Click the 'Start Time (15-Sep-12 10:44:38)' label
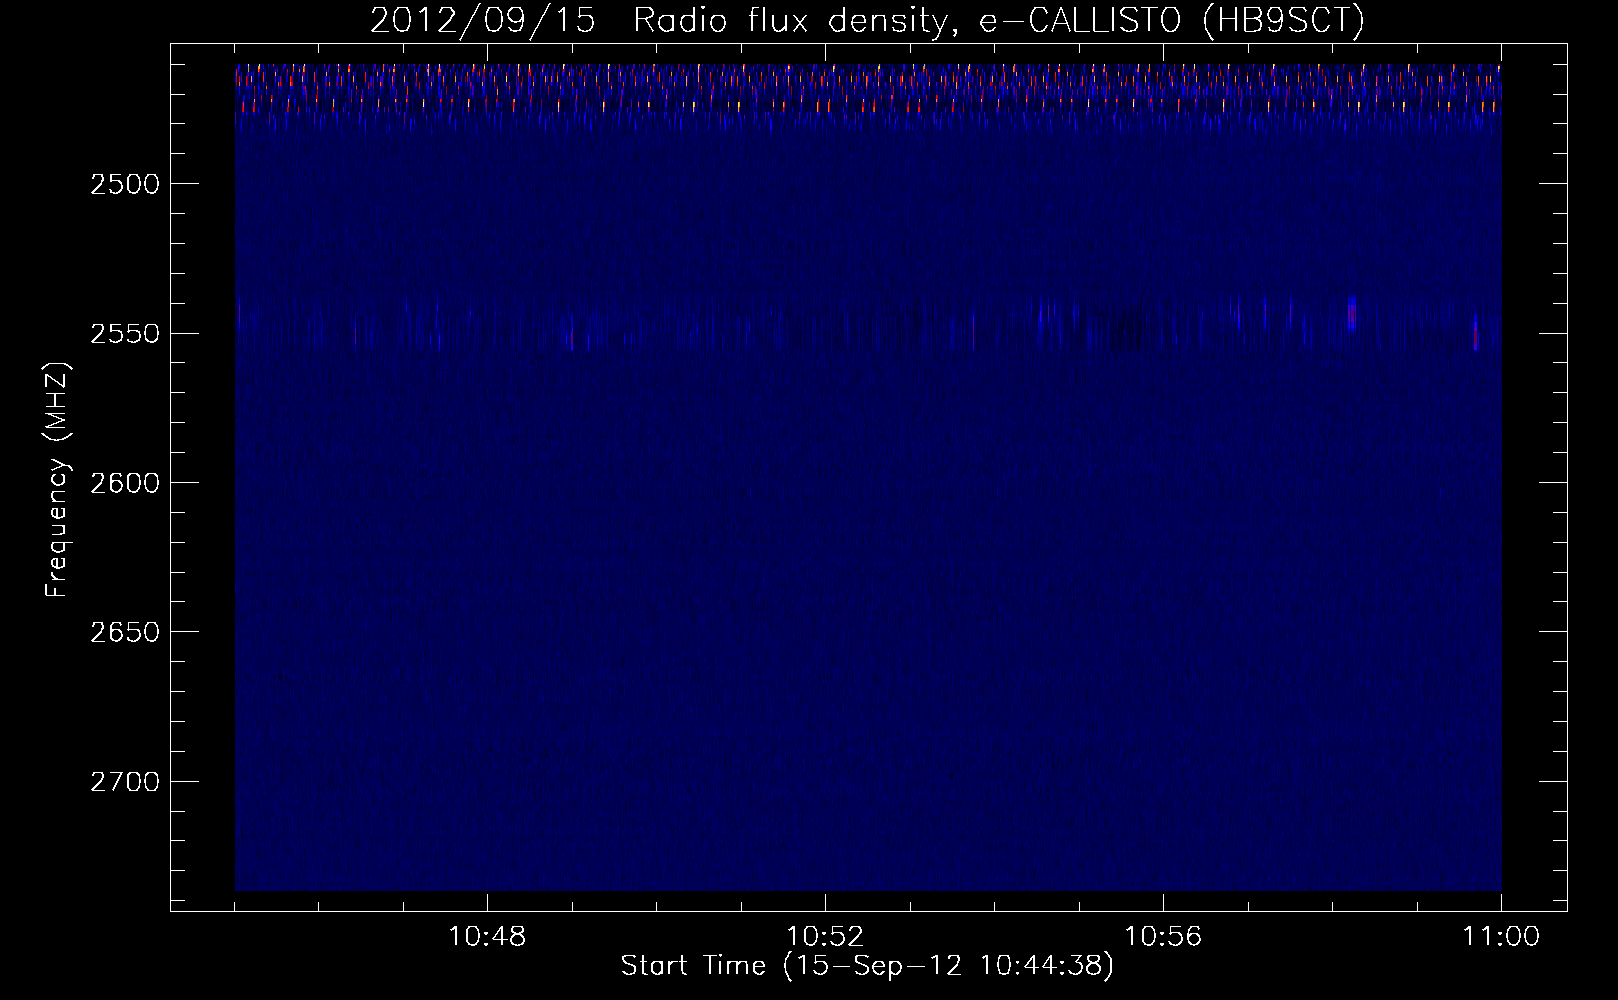The width and height of the screenshot is (1618, 1000). point(867,966)
